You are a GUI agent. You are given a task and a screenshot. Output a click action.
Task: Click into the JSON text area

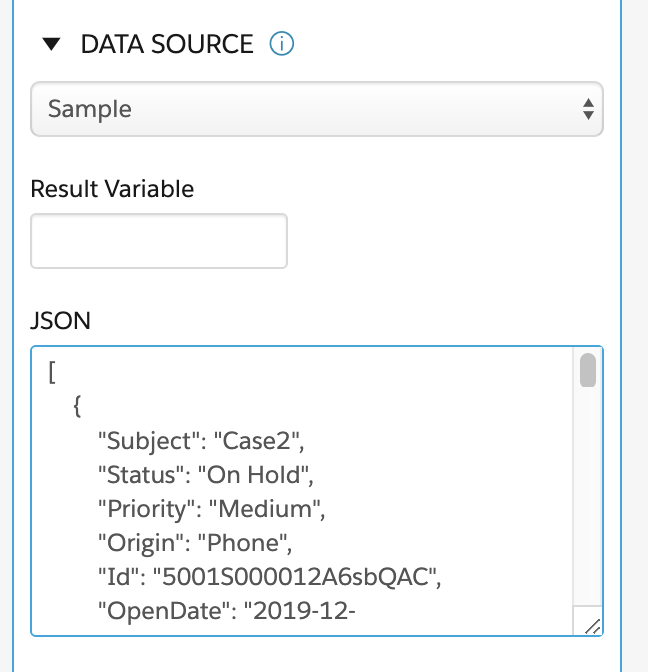302,491
